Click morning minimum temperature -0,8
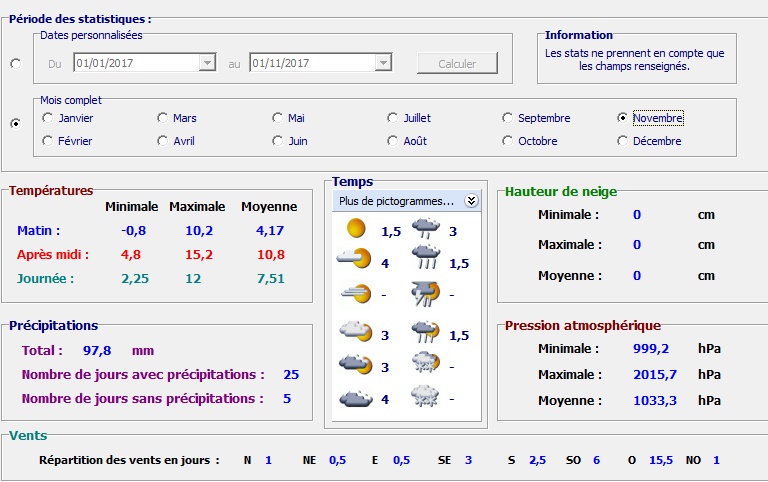768x482 pixels. (134, 231)
